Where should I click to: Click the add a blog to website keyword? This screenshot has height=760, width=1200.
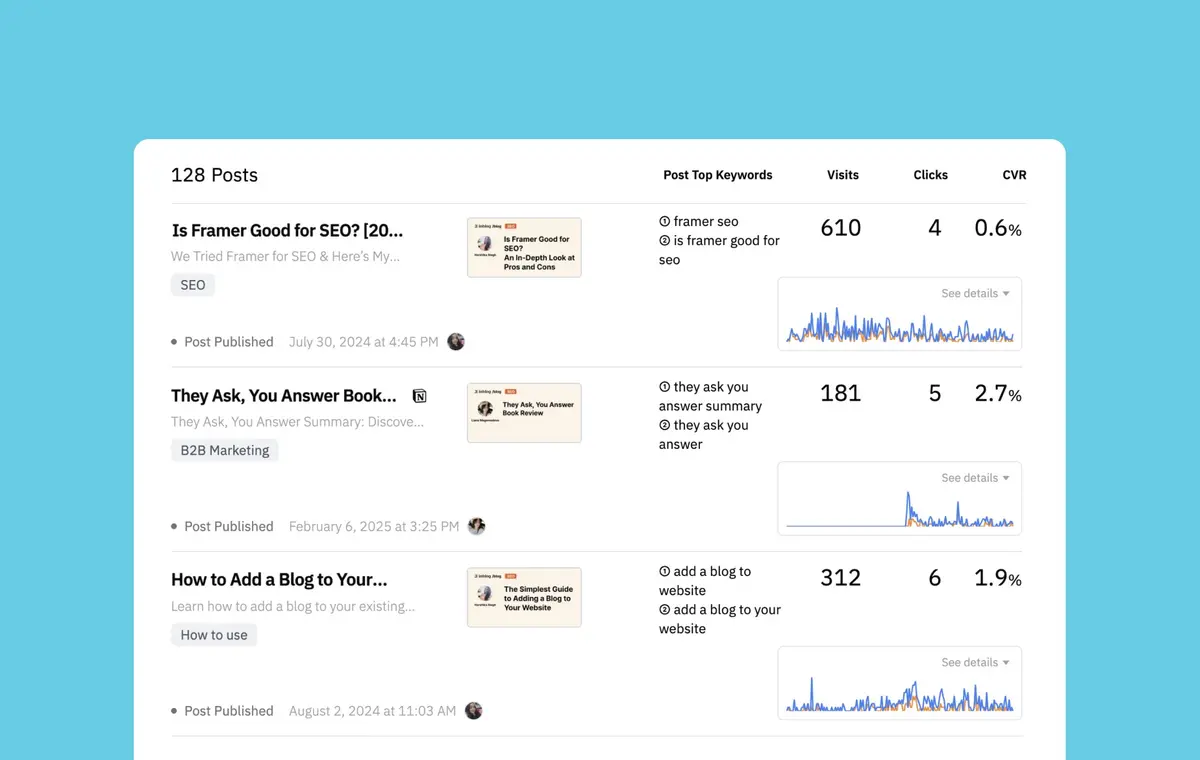(705, 581)
